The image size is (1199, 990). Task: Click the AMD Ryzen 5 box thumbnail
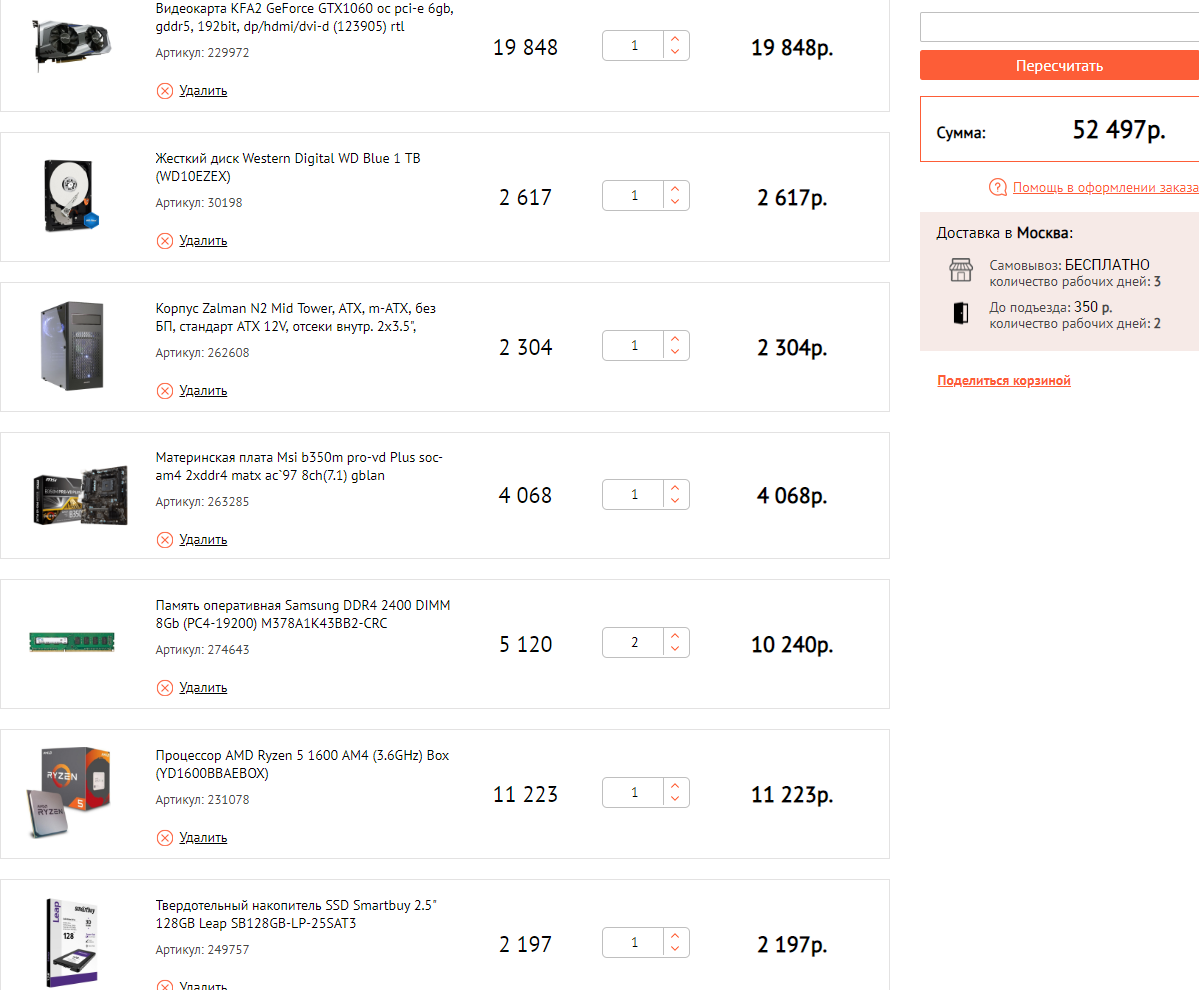[67, 792]
